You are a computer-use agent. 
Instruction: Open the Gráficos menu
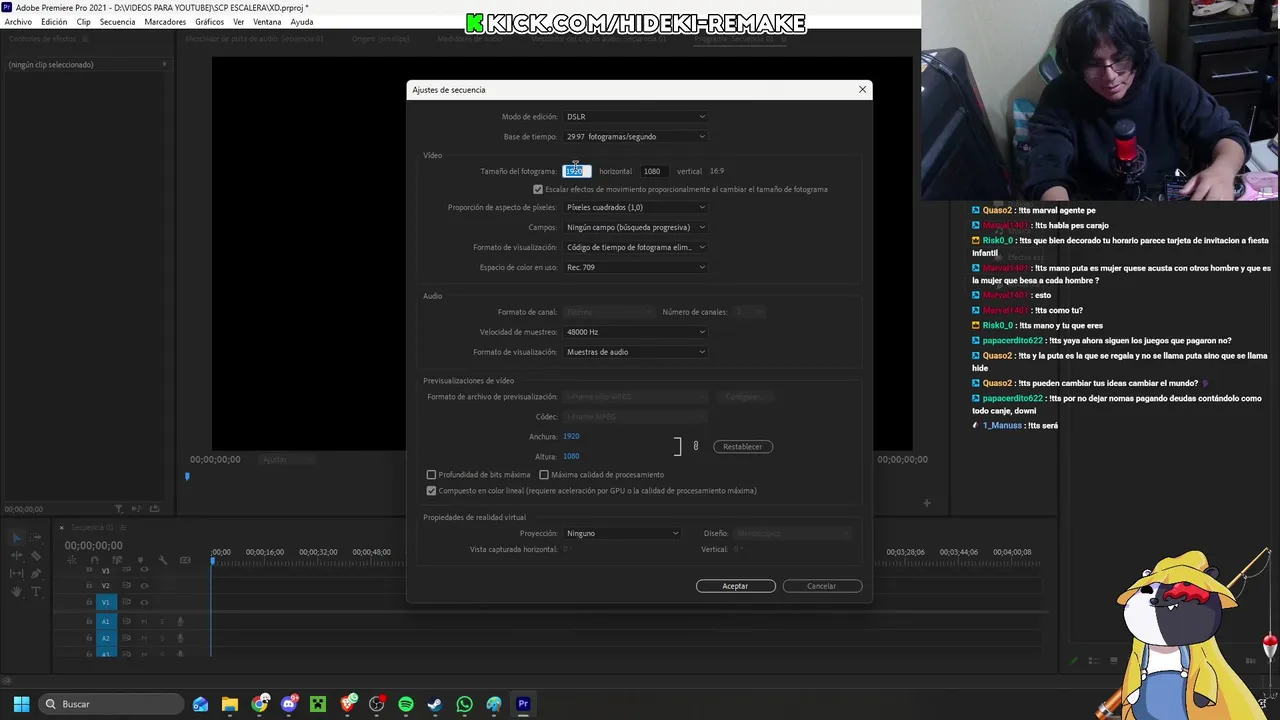(x=209, y=22)
